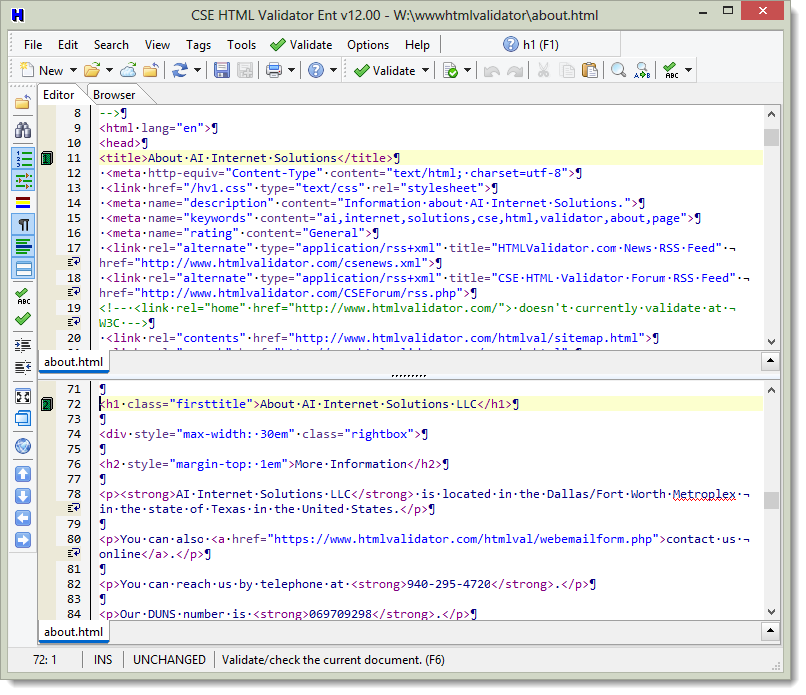The width and height of the screenshot is (806, 695).
Task: Open the Tags menu
Action: pos(198,45)
